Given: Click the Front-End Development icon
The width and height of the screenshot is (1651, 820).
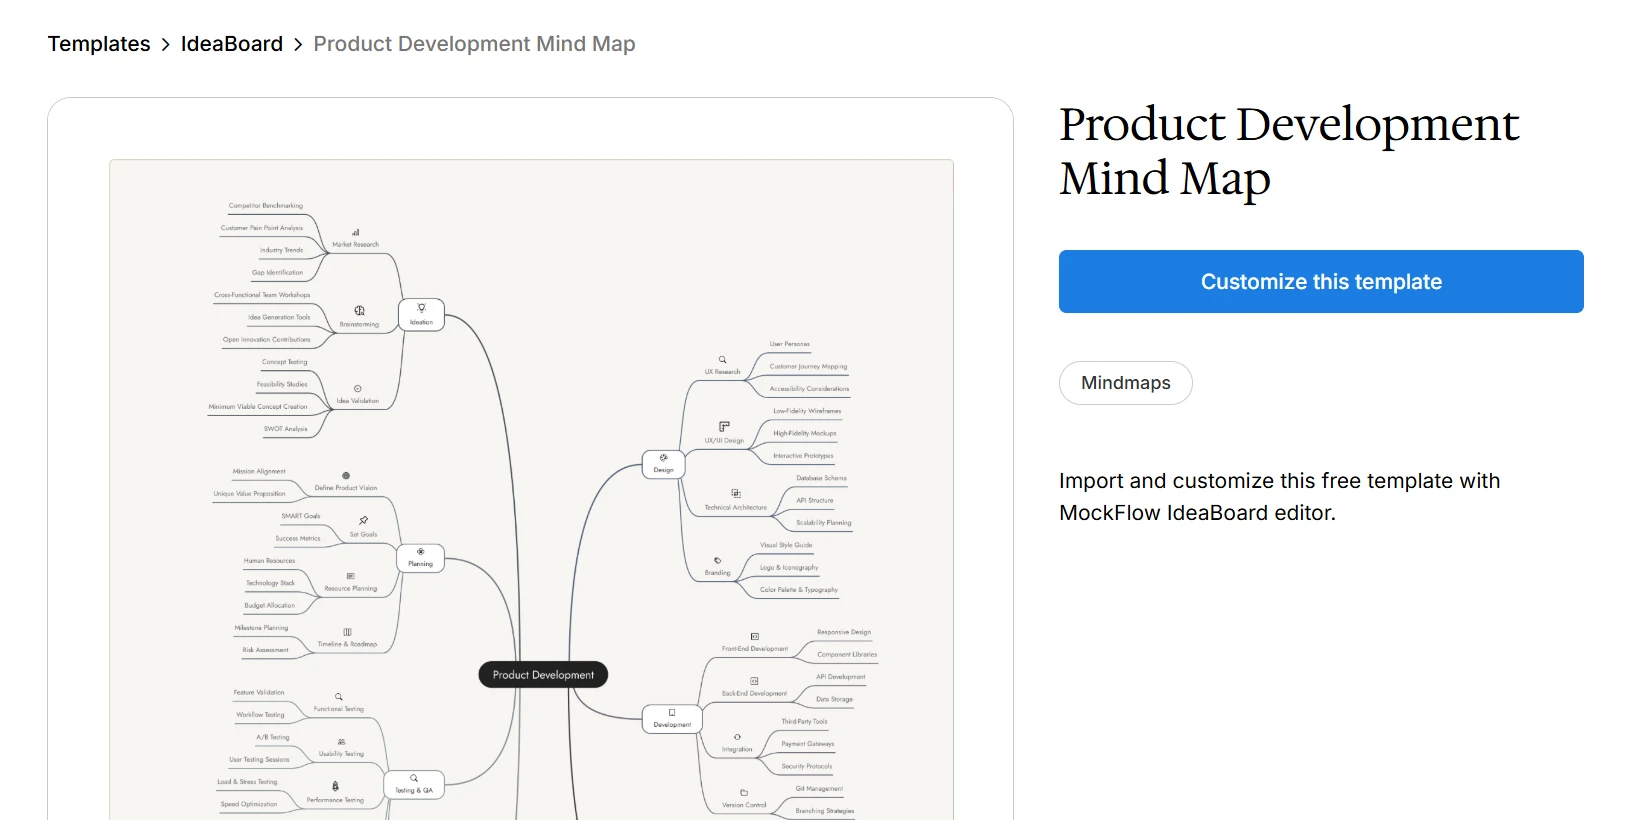Looking at the screenshot, I should [x=755, y=636].
